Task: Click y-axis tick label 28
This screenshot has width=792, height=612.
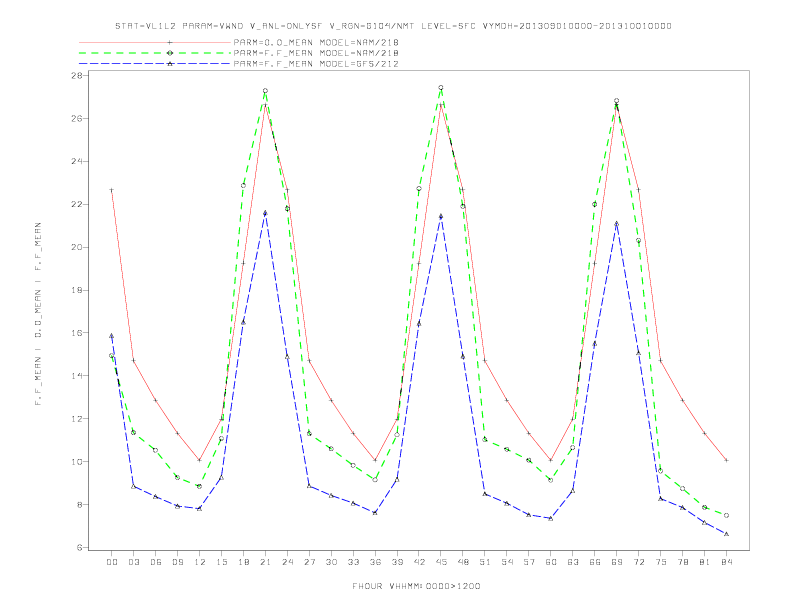Action: (78, 75)
